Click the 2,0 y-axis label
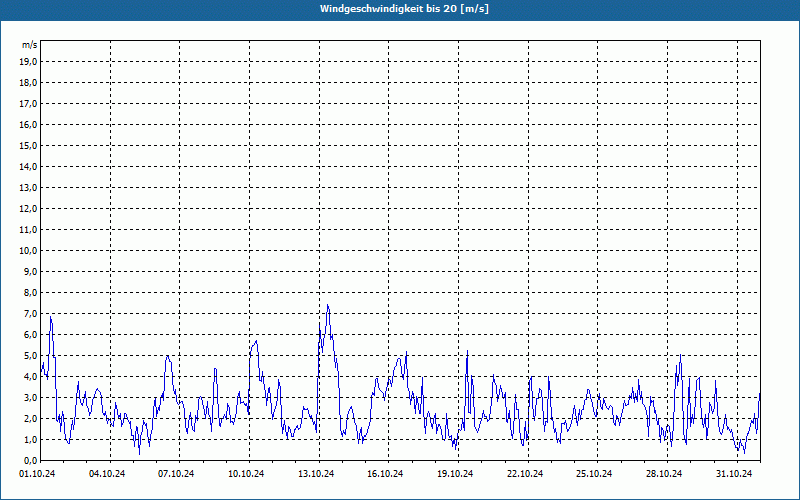 click(31, 418)
